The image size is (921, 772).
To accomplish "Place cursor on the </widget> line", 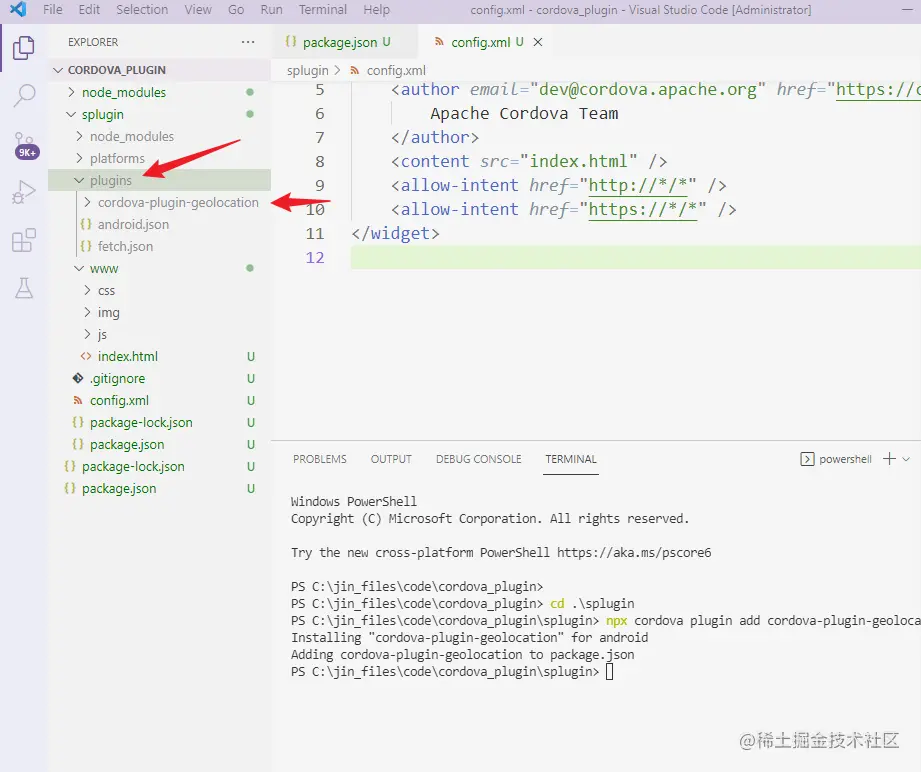I will pyautogui.click(x=395, y=234).
